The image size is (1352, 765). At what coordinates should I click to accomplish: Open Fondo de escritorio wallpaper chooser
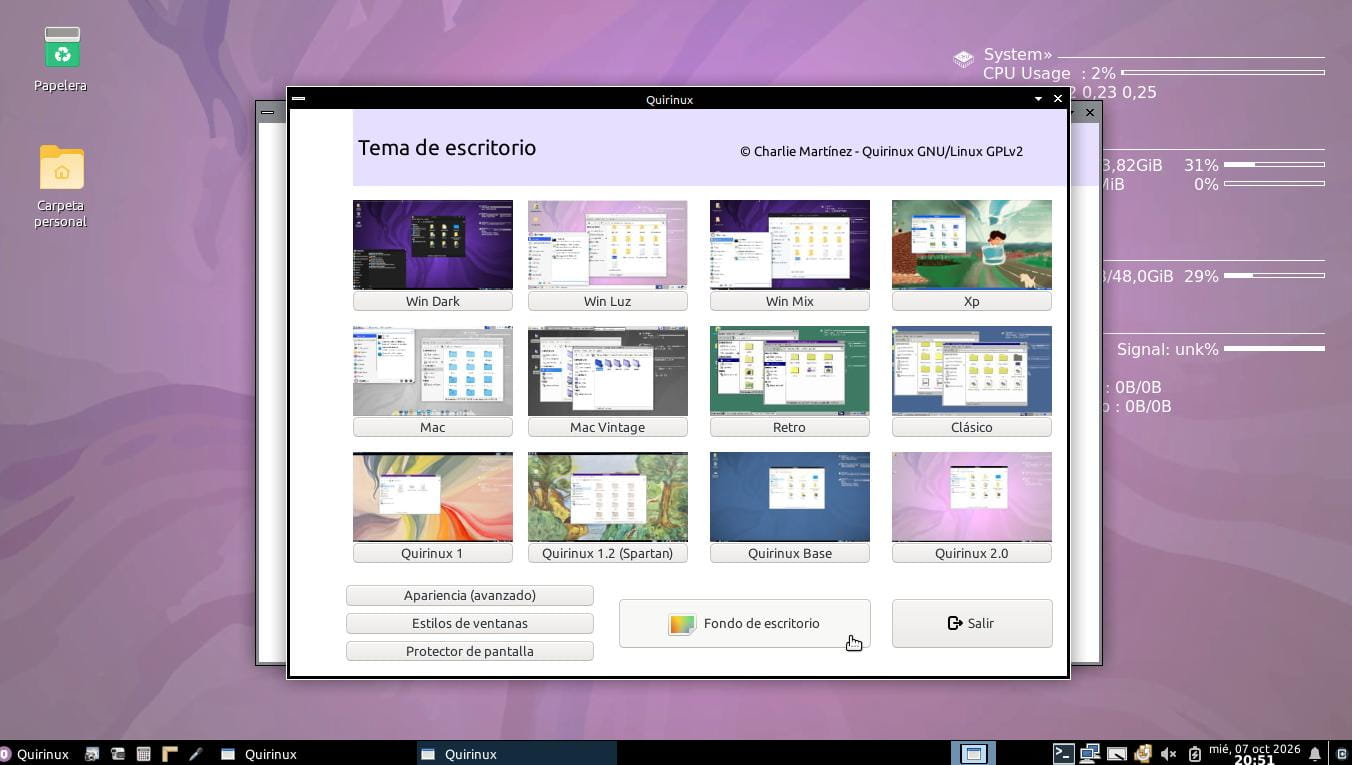coord(745,623)
